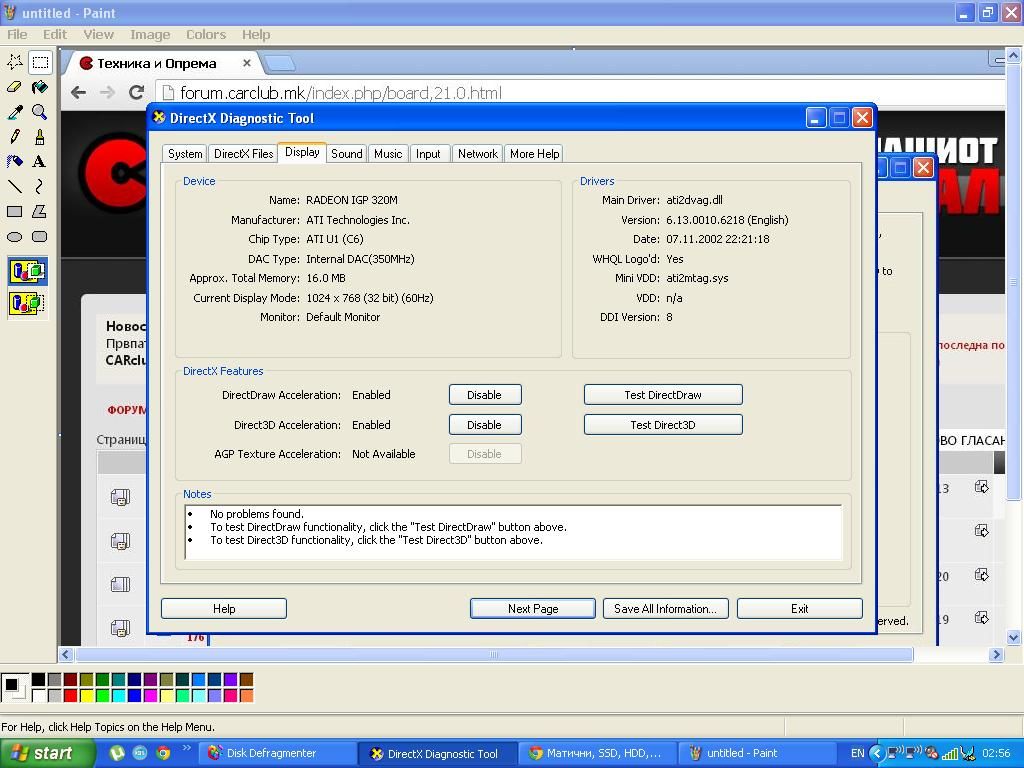Click the browser address bar URL
The width and height of the screenshot is (1024, 768).
pos(341,93)
